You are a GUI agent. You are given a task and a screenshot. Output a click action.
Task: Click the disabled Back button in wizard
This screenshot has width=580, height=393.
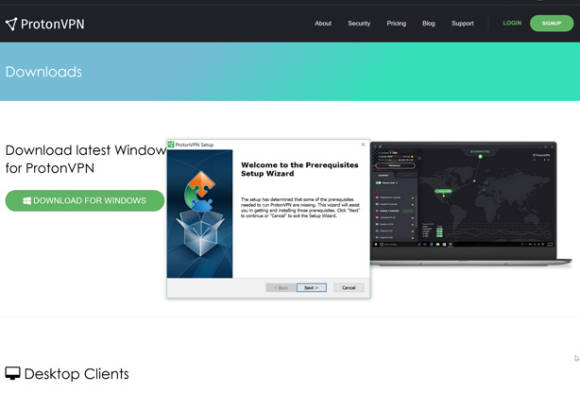(281, 288)
